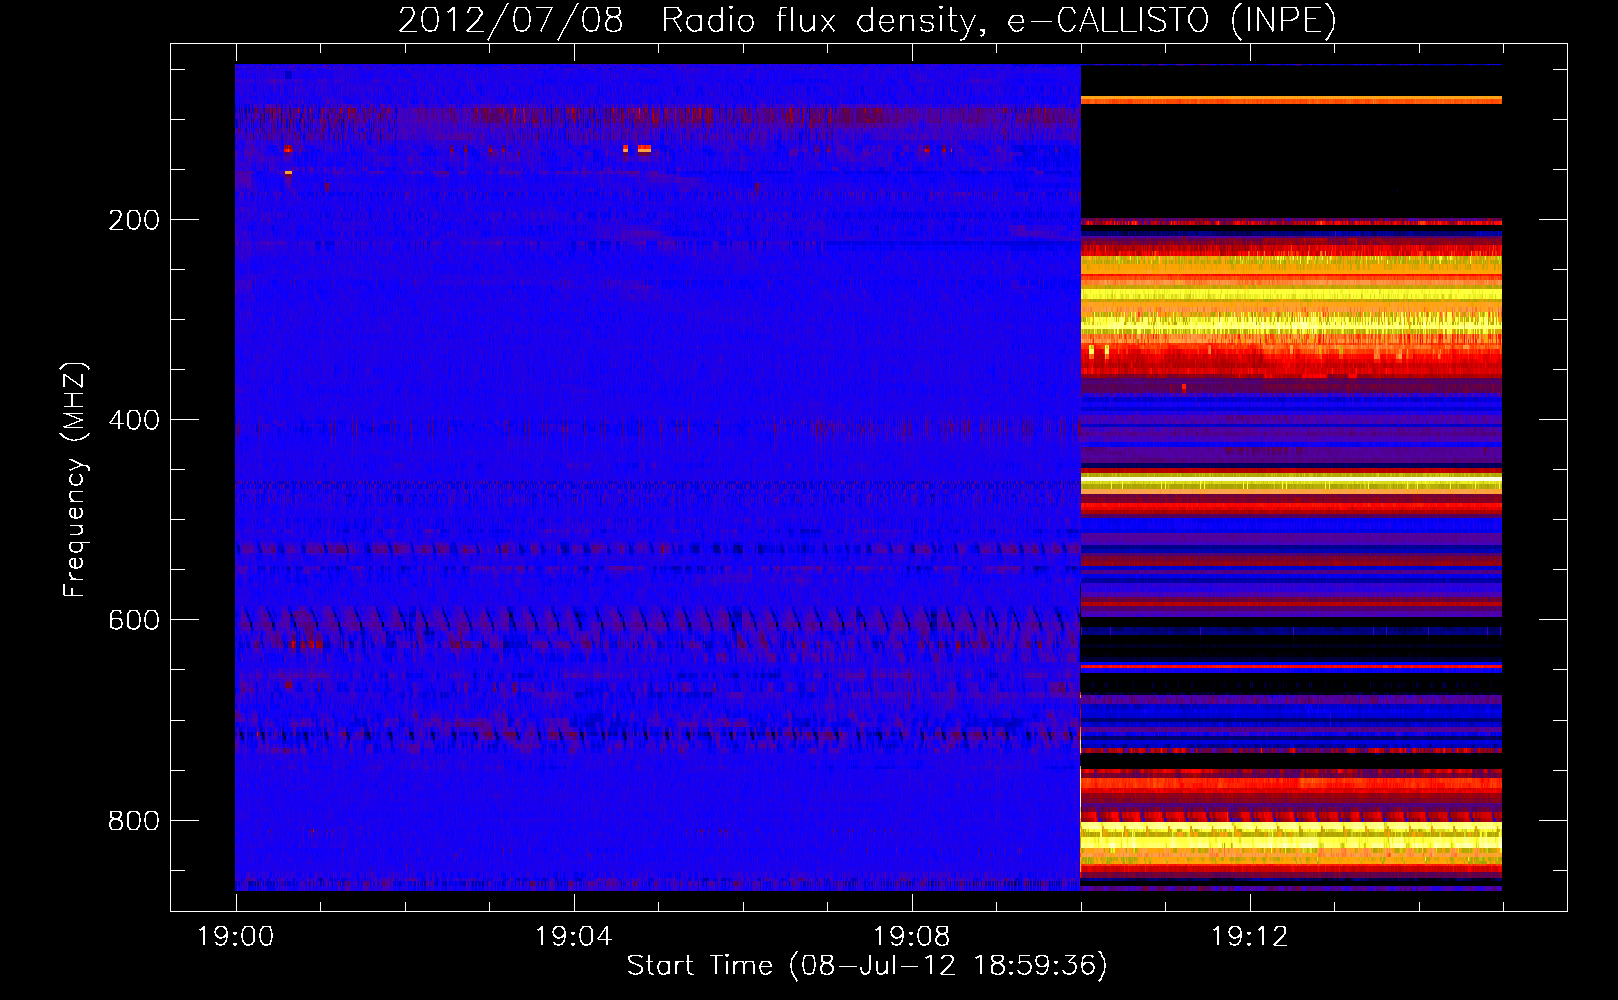Click the 400 frequency tick label
Image resolution: width=1618 pixels, height=1000 pixels.
pos(134,420)
